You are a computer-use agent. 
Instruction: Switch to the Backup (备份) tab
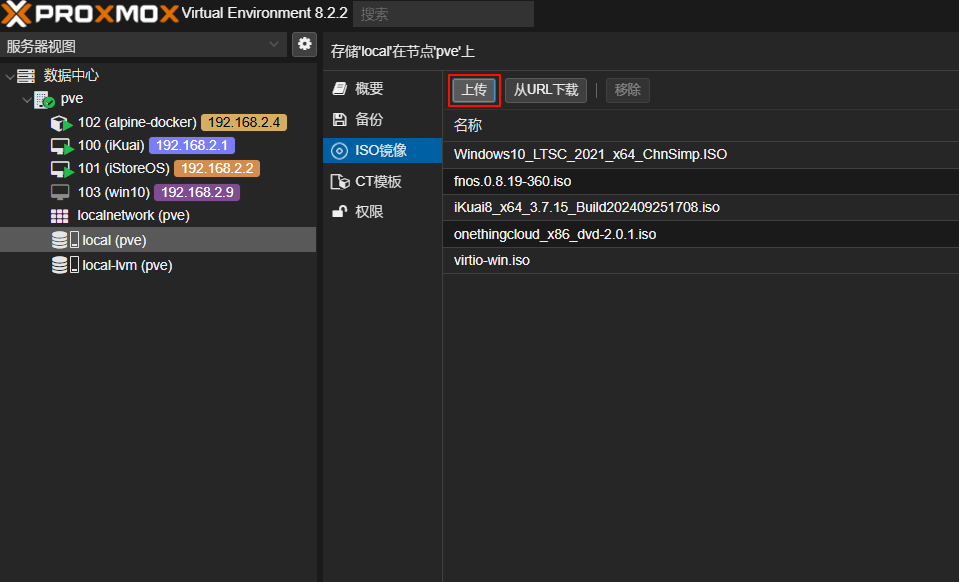click(369, 120)
